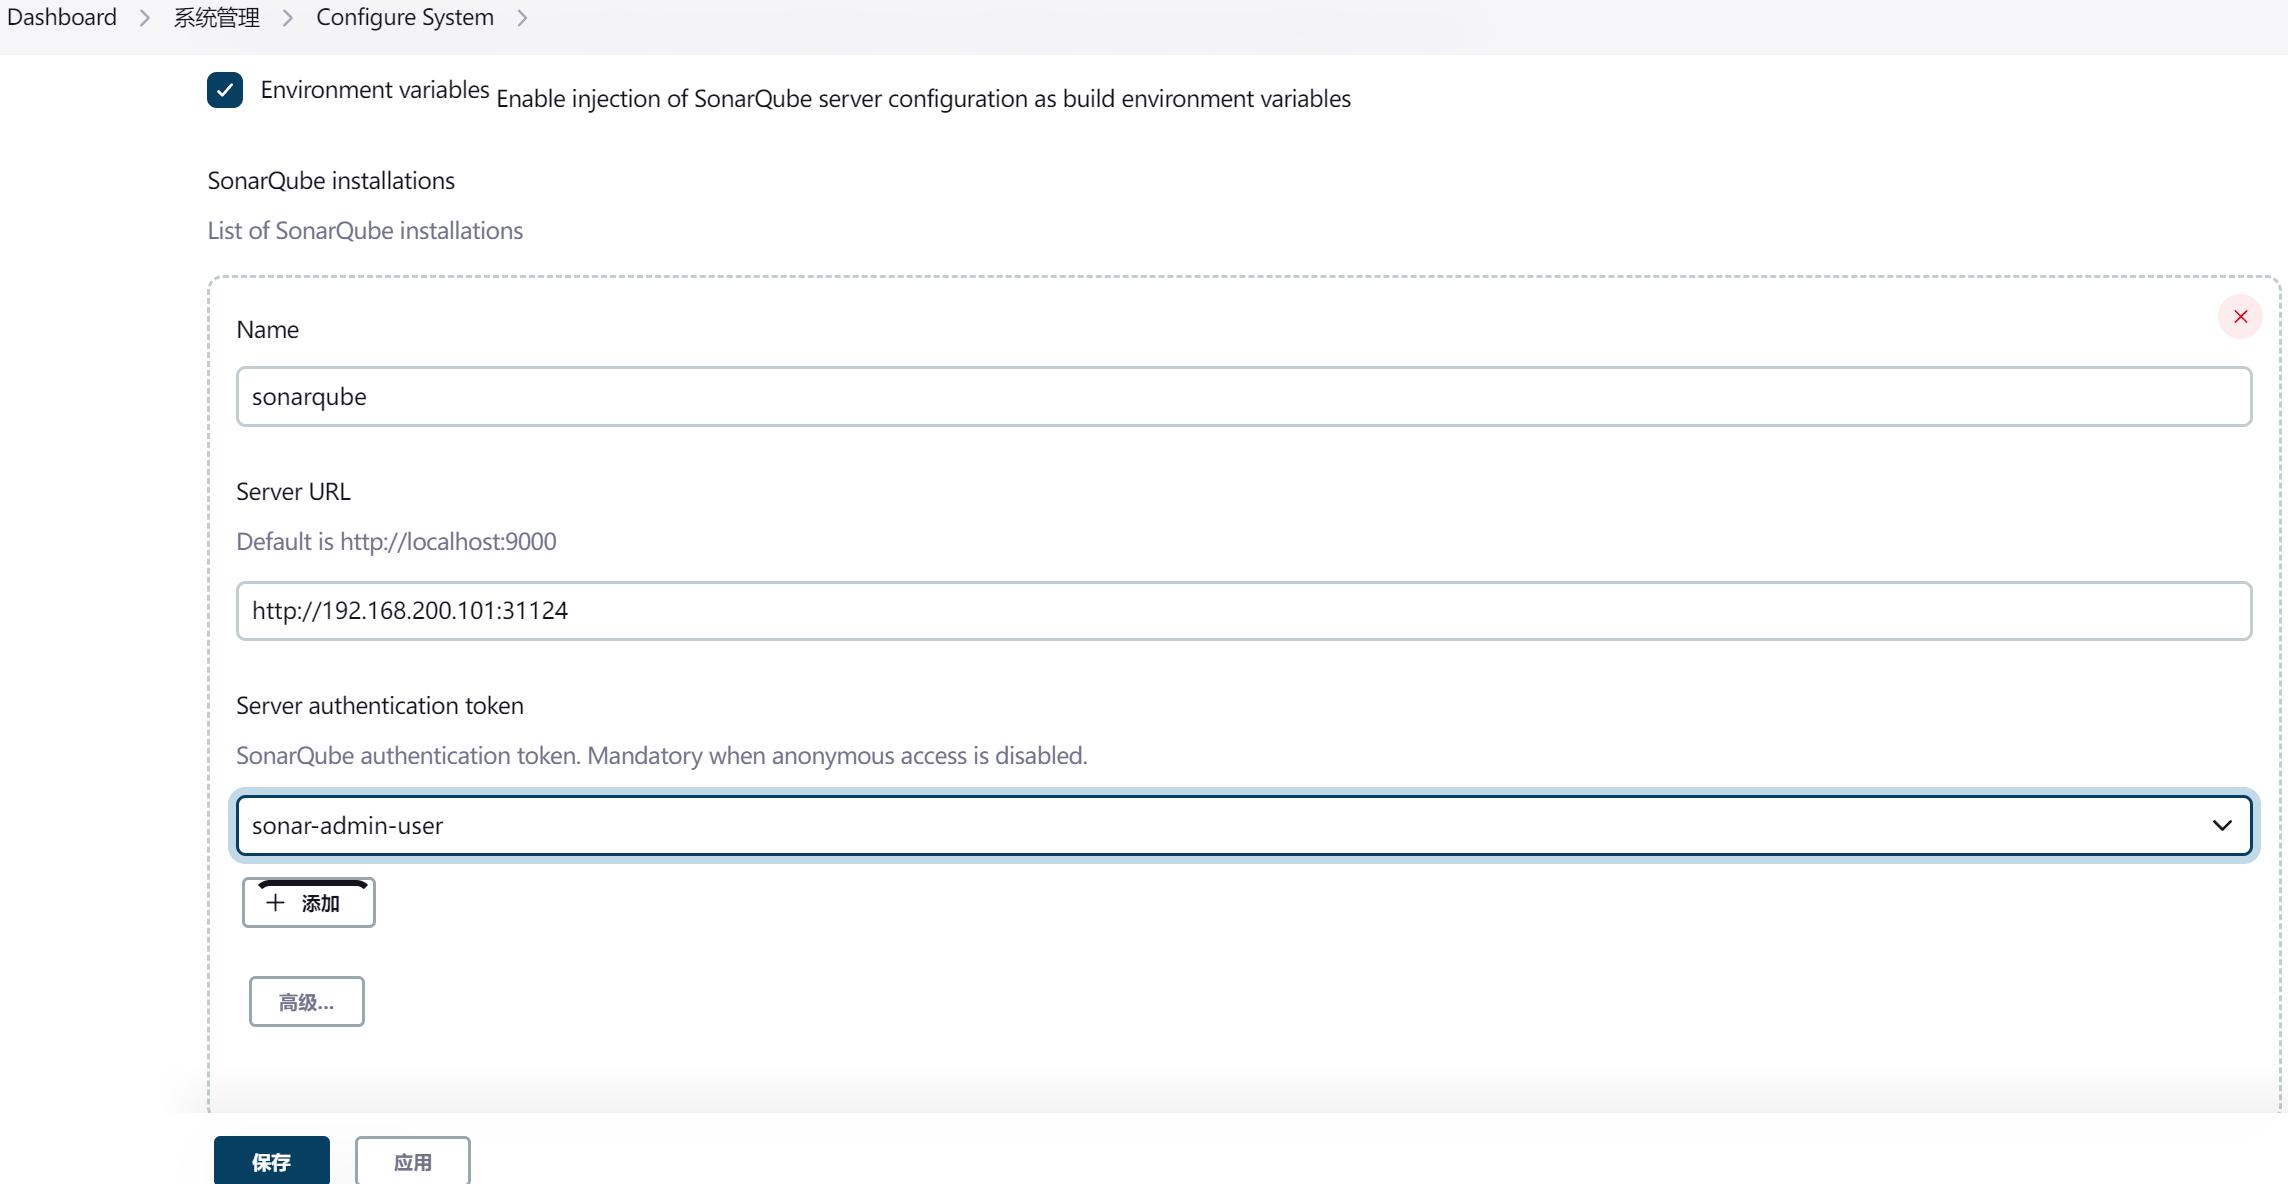Expand the chevron after 系统管理 breadcrumb
This screenshot has width=2288, height=1184.
(288, 18)
